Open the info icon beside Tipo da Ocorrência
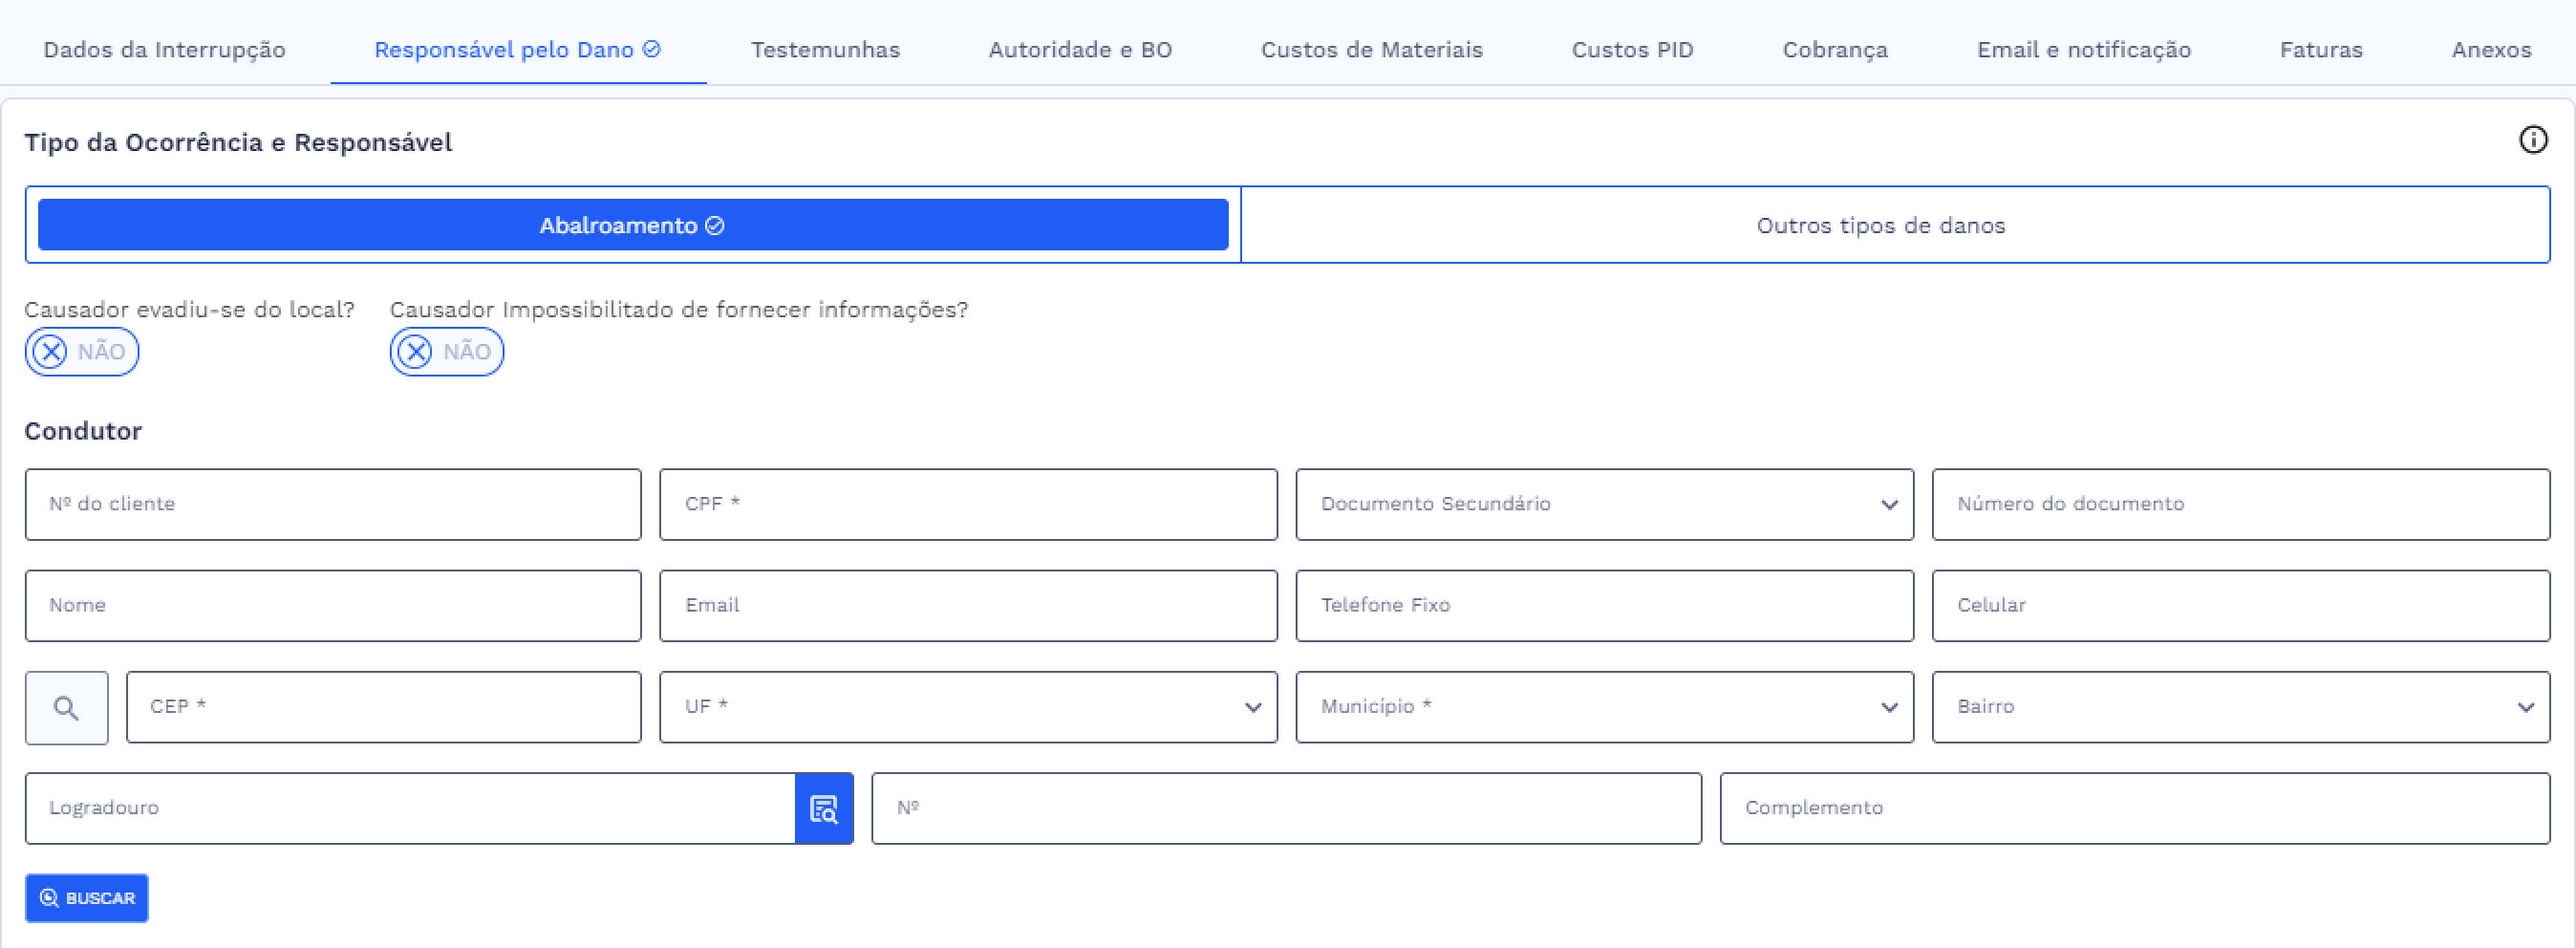2576x948 pixels. [2533, 141]
